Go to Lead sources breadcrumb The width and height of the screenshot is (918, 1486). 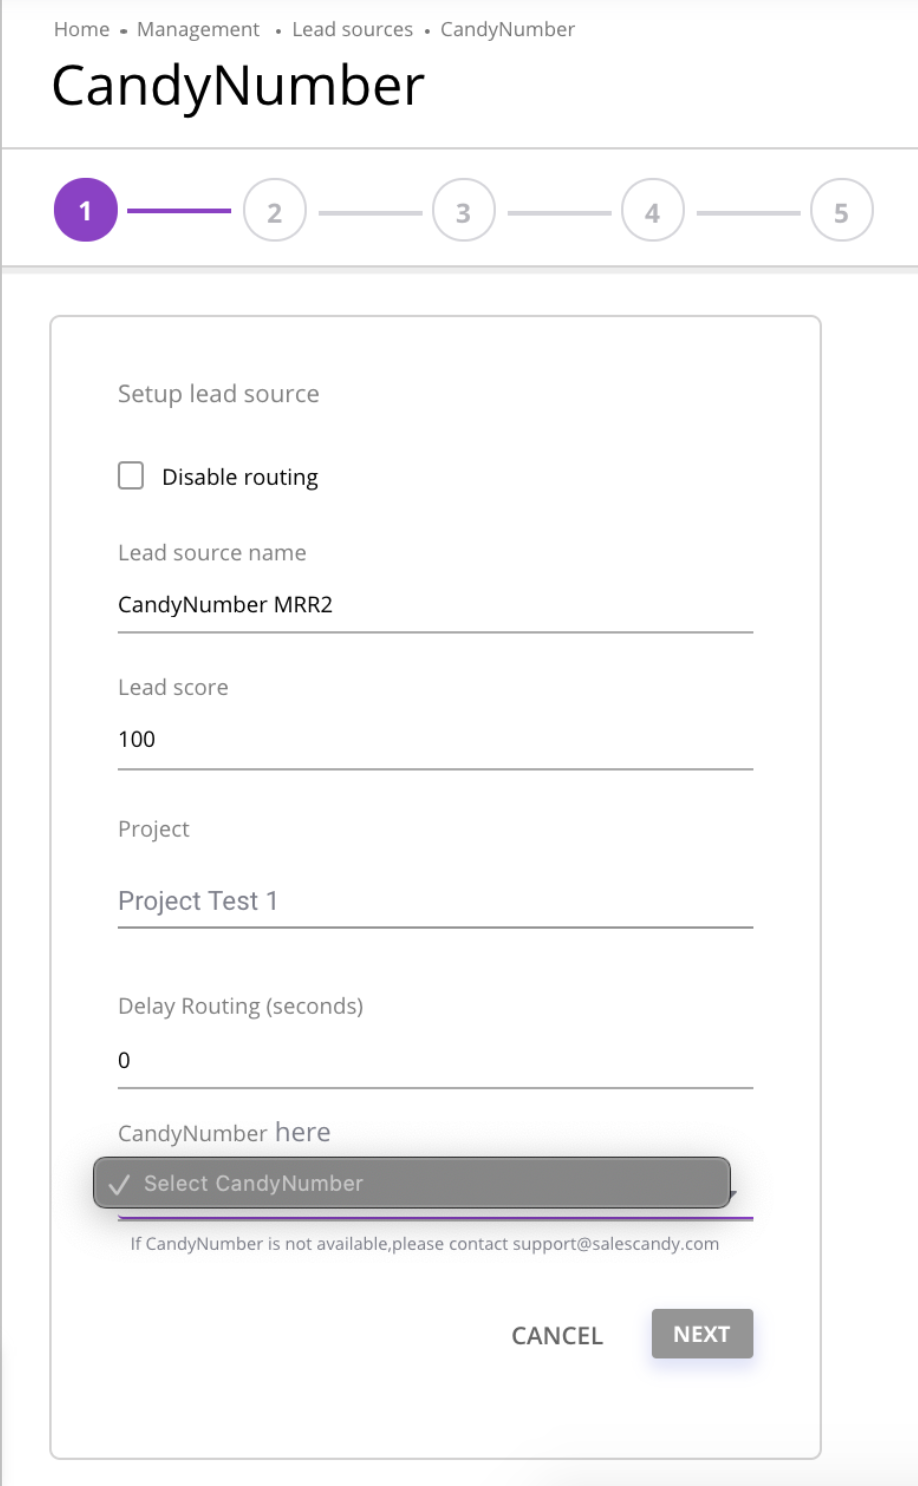(x=352, y=30)
